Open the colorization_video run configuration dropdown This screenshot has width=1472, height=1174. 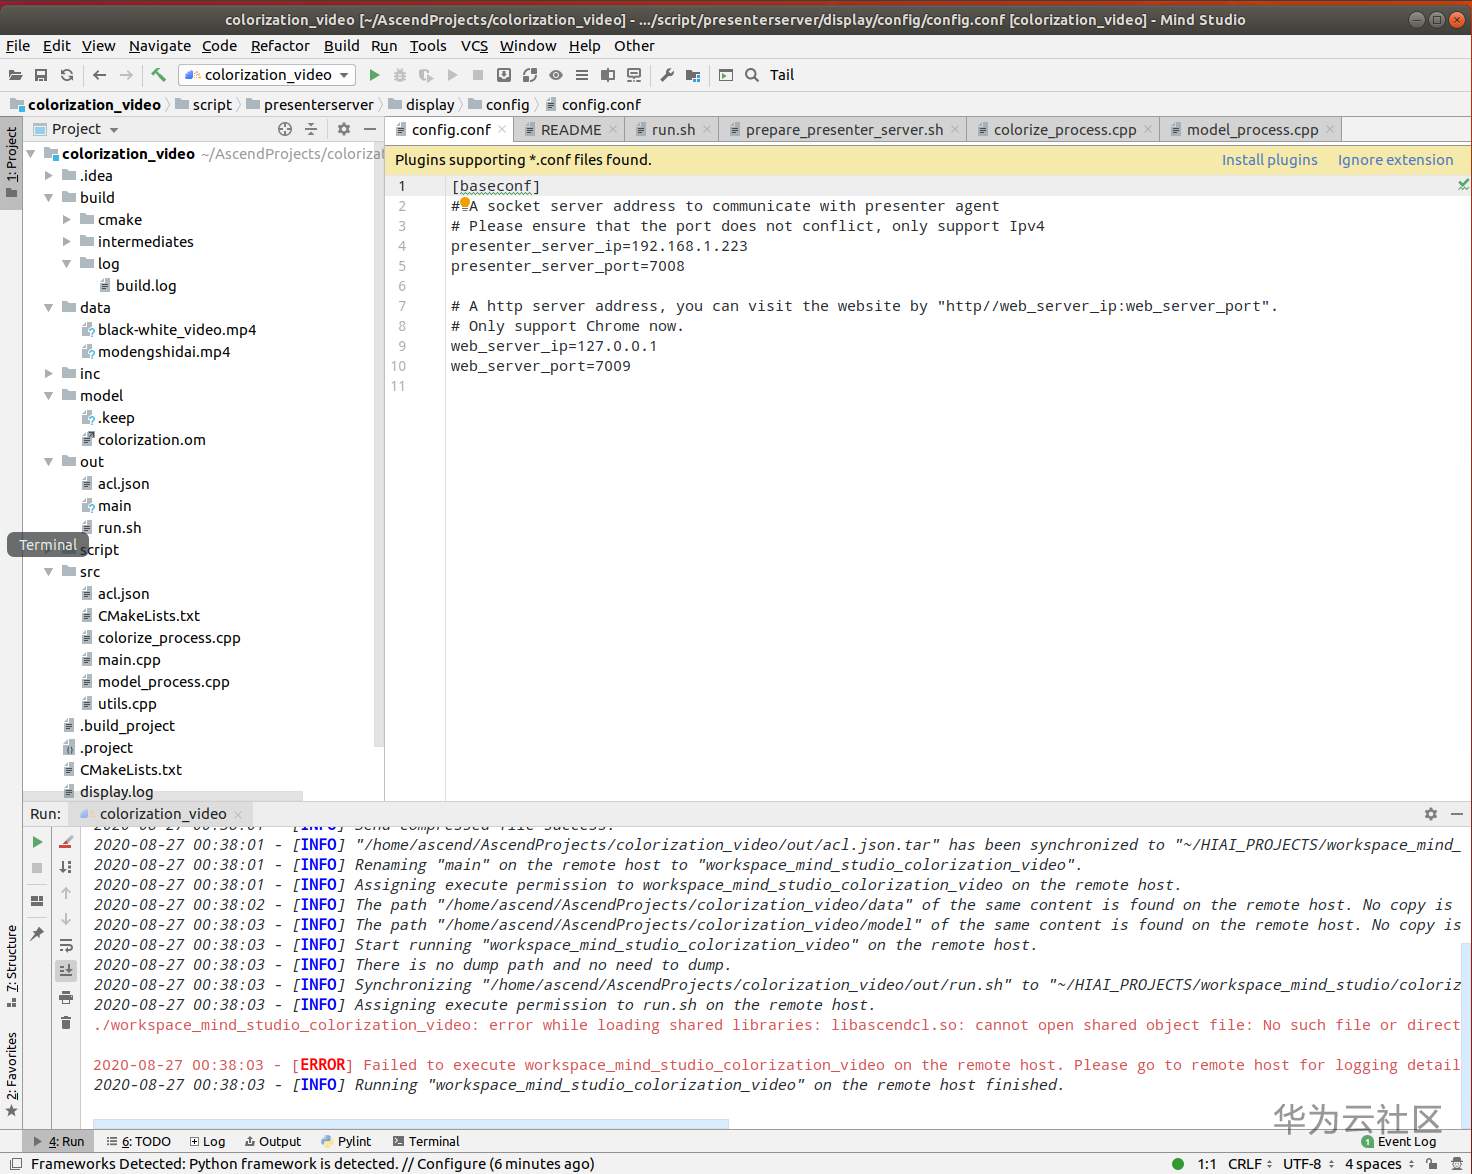pyautogui.click(x=267, y=75)
